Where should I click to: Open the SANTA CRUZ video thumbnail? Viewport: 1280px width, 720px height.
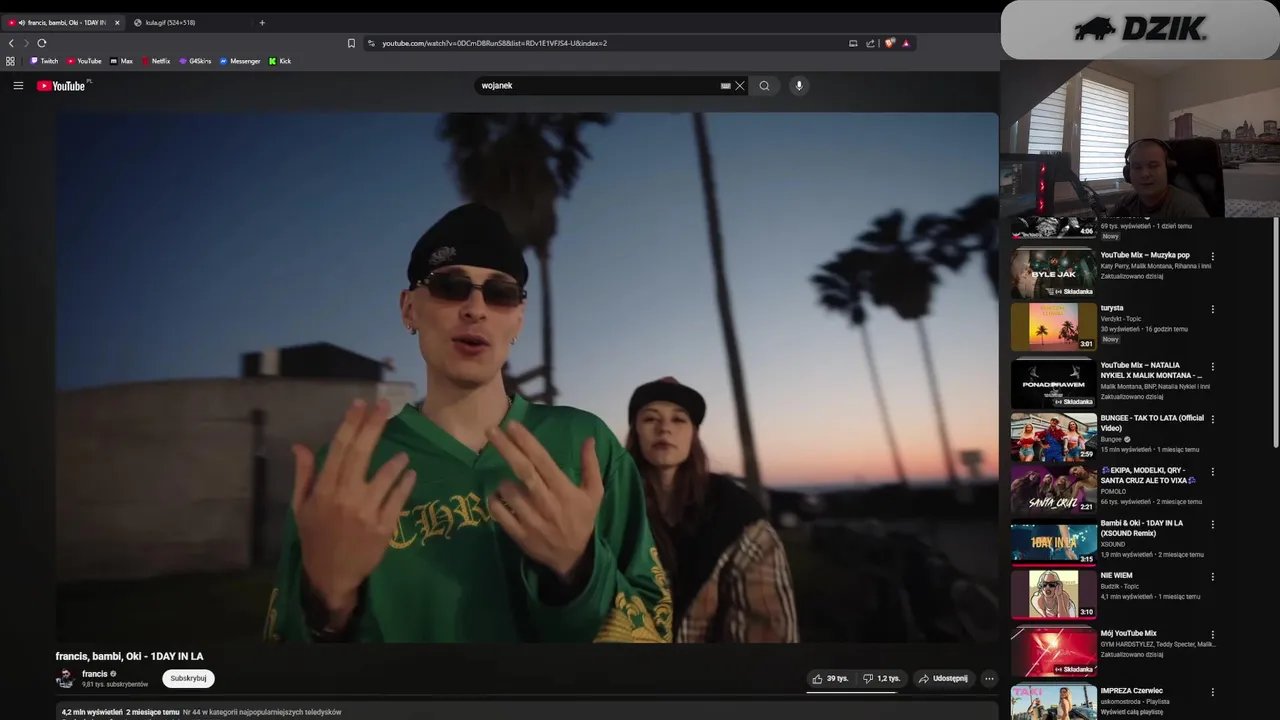point(1054,489)
